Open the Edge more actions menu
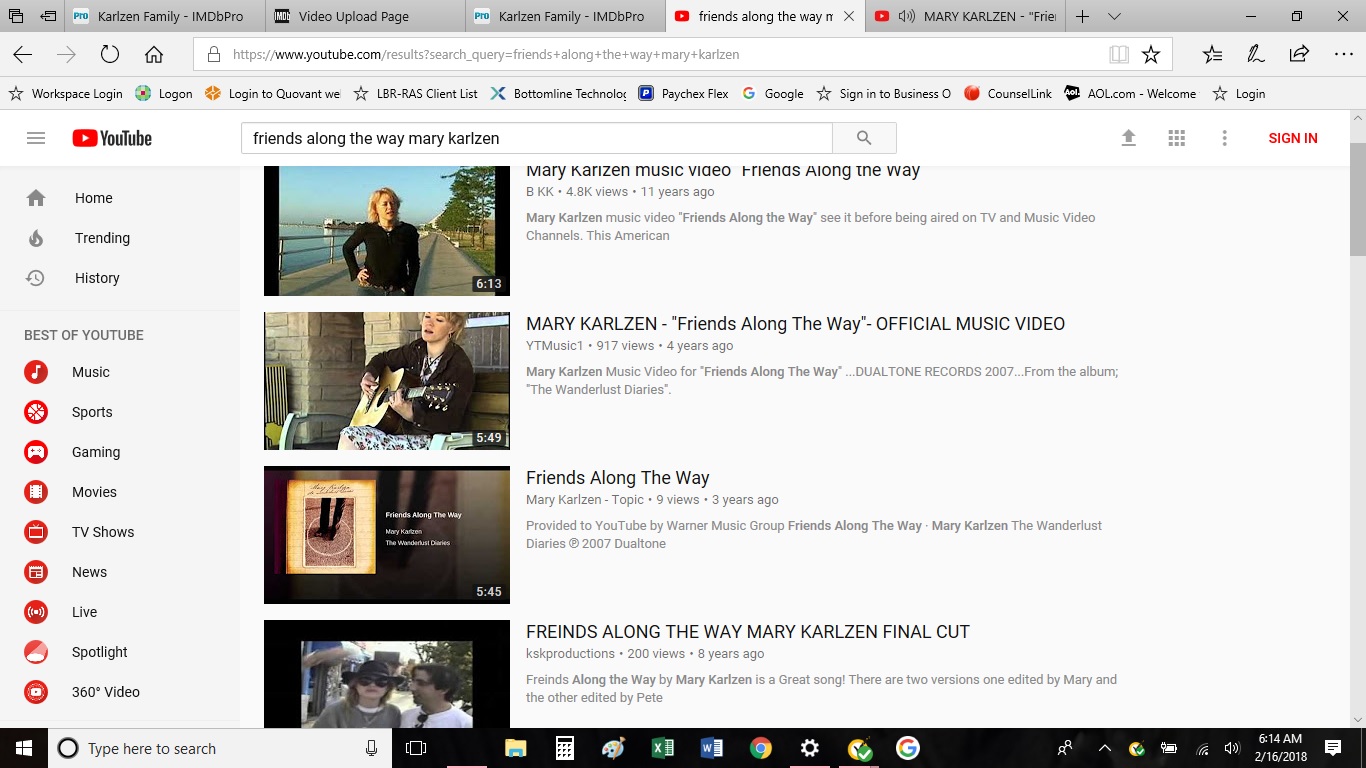Screen dimensions: 1366x768 [1343, 54]
